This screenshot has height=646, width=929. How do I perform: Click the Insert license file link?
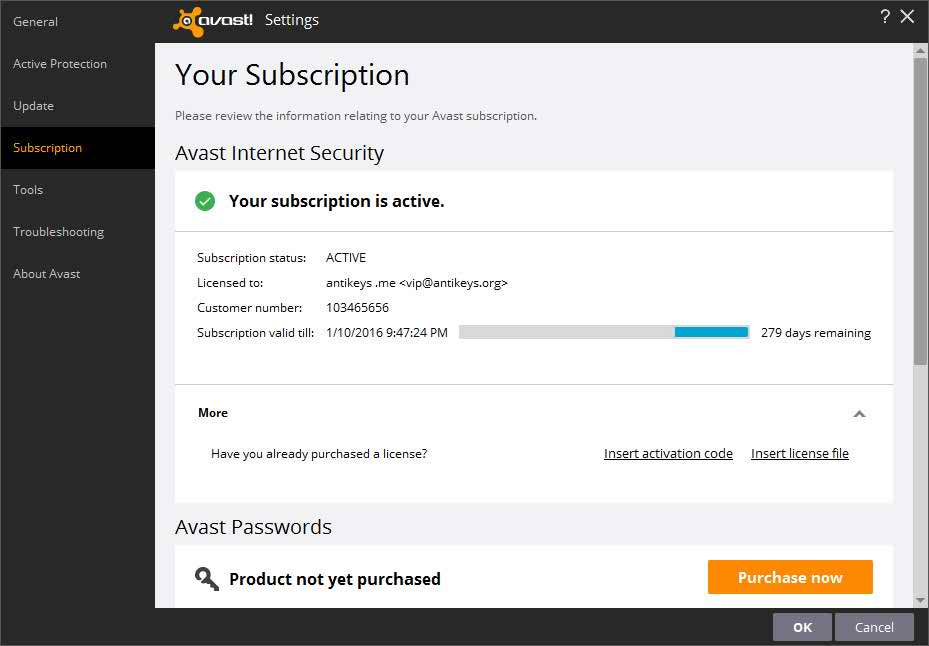pyautogui.click(x=800, y=453)
